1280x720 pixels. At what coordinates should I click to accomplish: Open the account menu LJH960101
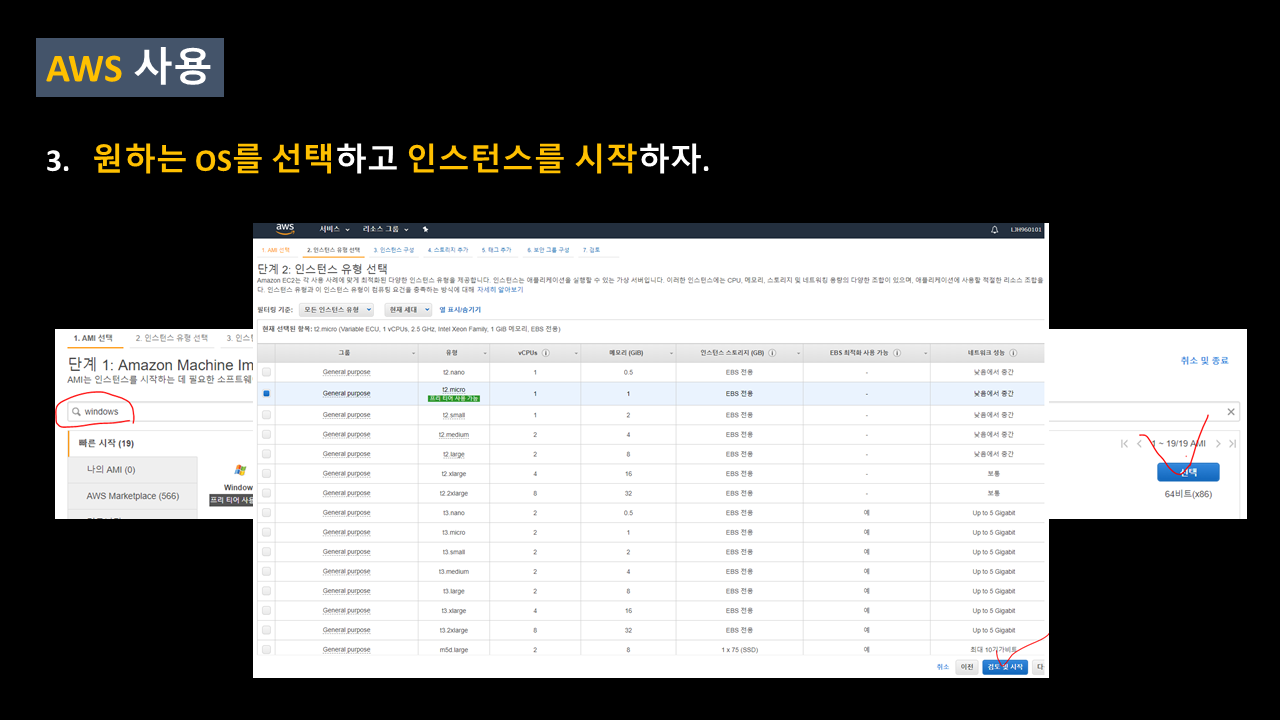pyautogui.click(x=1025, y=230)
